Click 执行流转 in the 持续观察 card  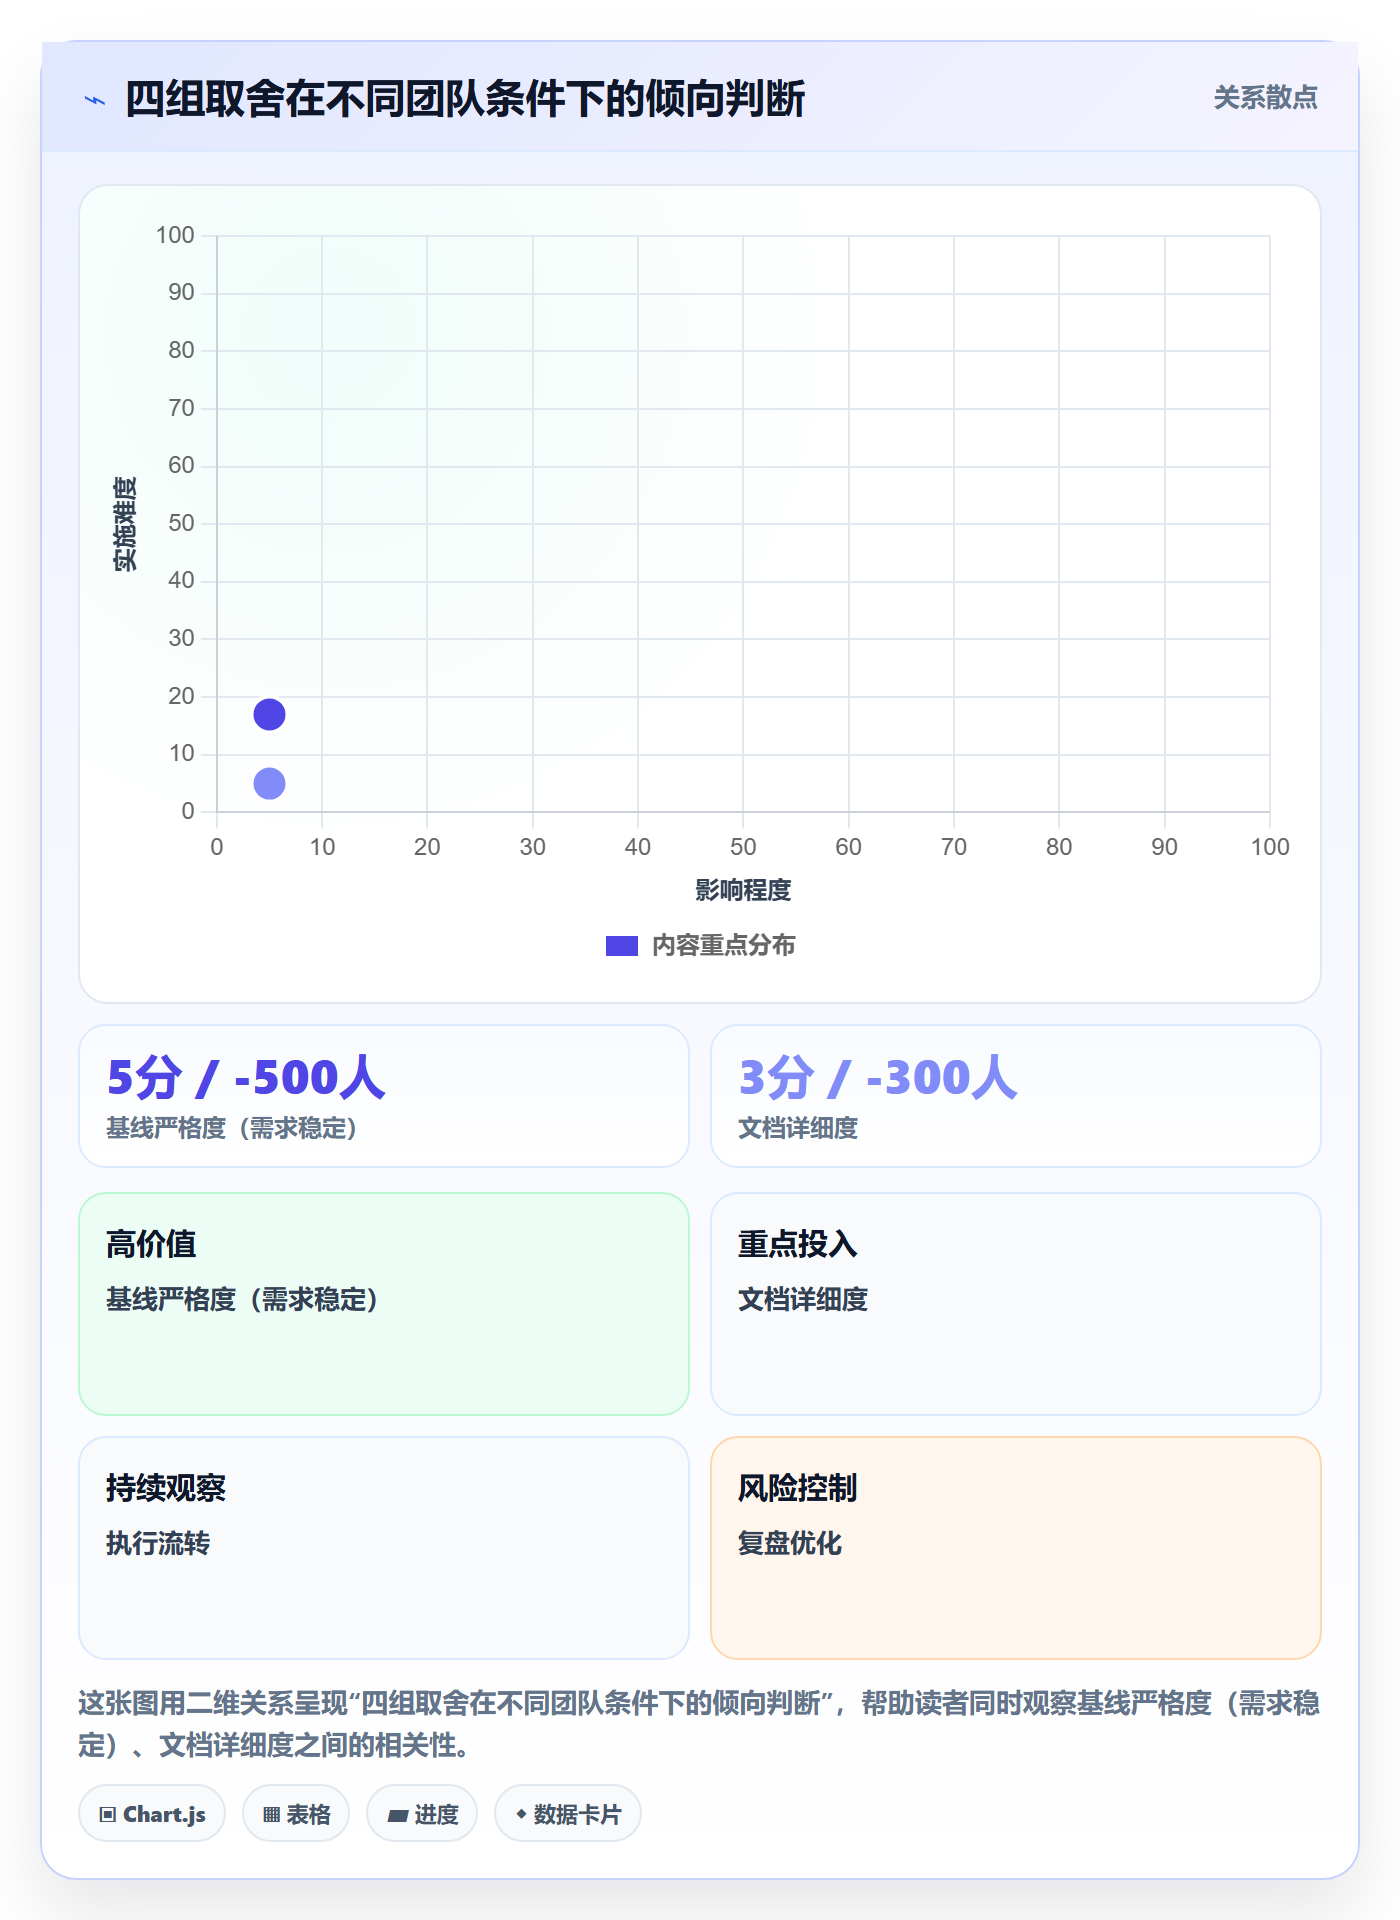pos(158,1543)
